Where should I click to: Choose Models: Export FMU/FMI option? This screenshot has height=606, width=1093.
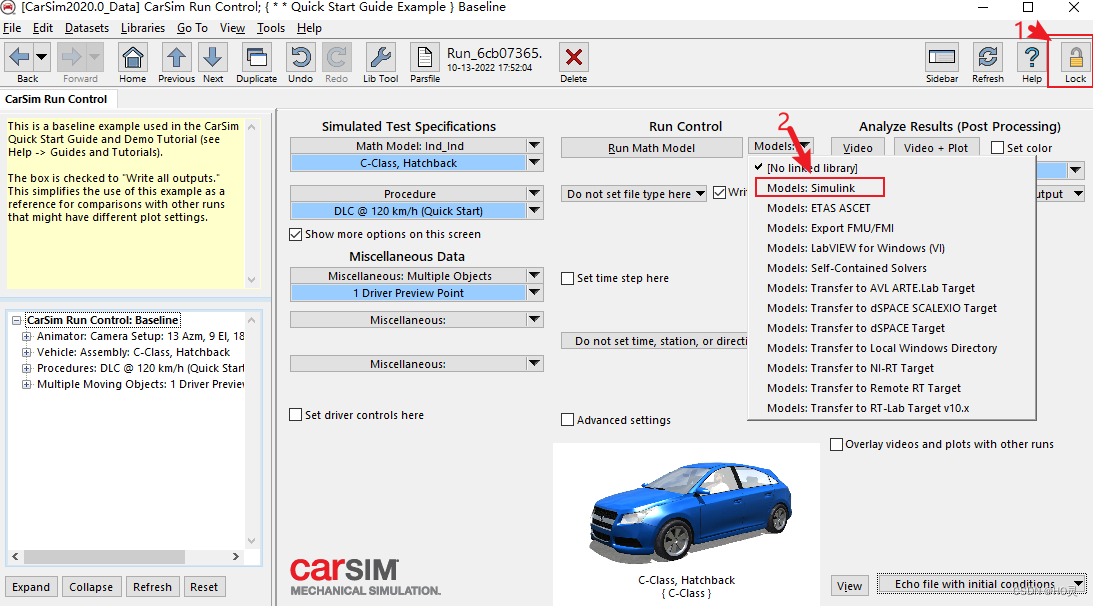pyautogui.click(x=830, y=228)
